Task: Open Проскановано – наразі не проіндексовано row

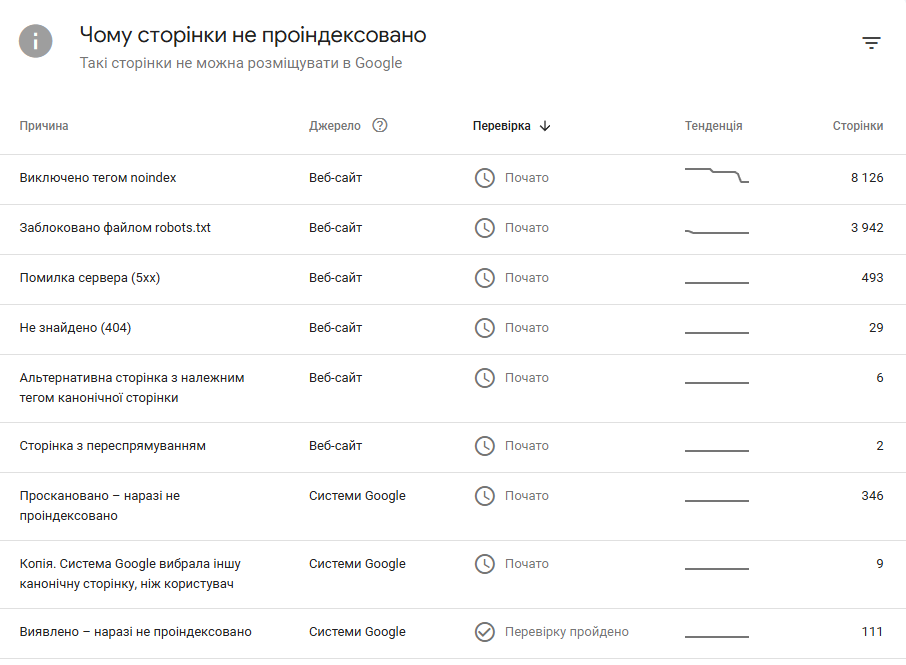Action: [99, 506]
